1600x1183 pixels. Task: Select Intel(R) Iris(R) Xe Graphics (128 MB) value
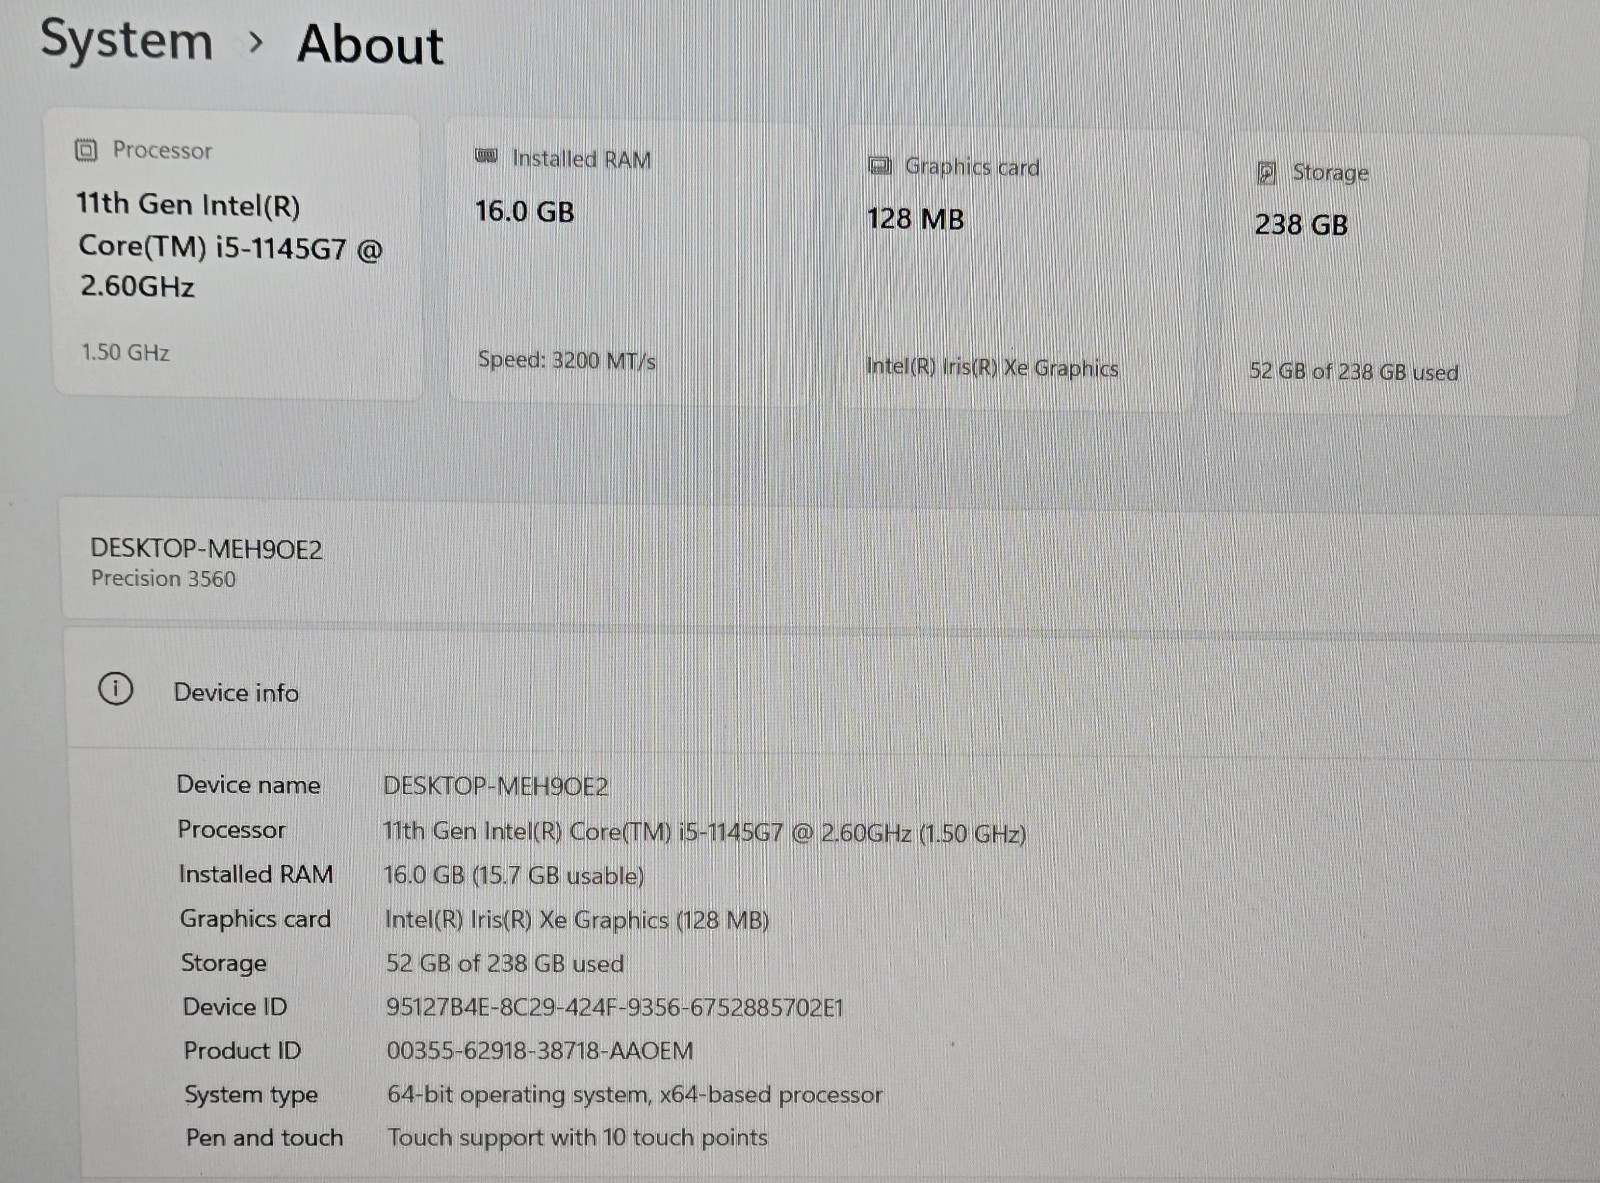coord(577,920)
